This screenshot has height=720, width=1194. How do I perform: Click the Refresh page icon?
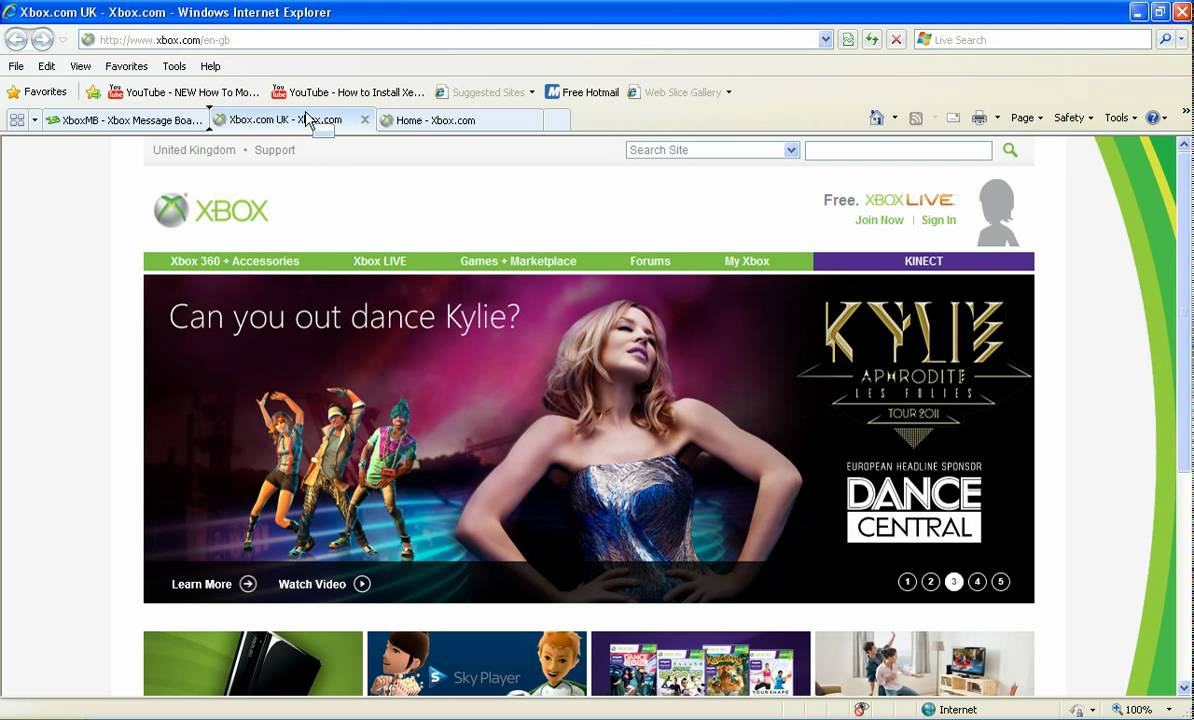872,40
